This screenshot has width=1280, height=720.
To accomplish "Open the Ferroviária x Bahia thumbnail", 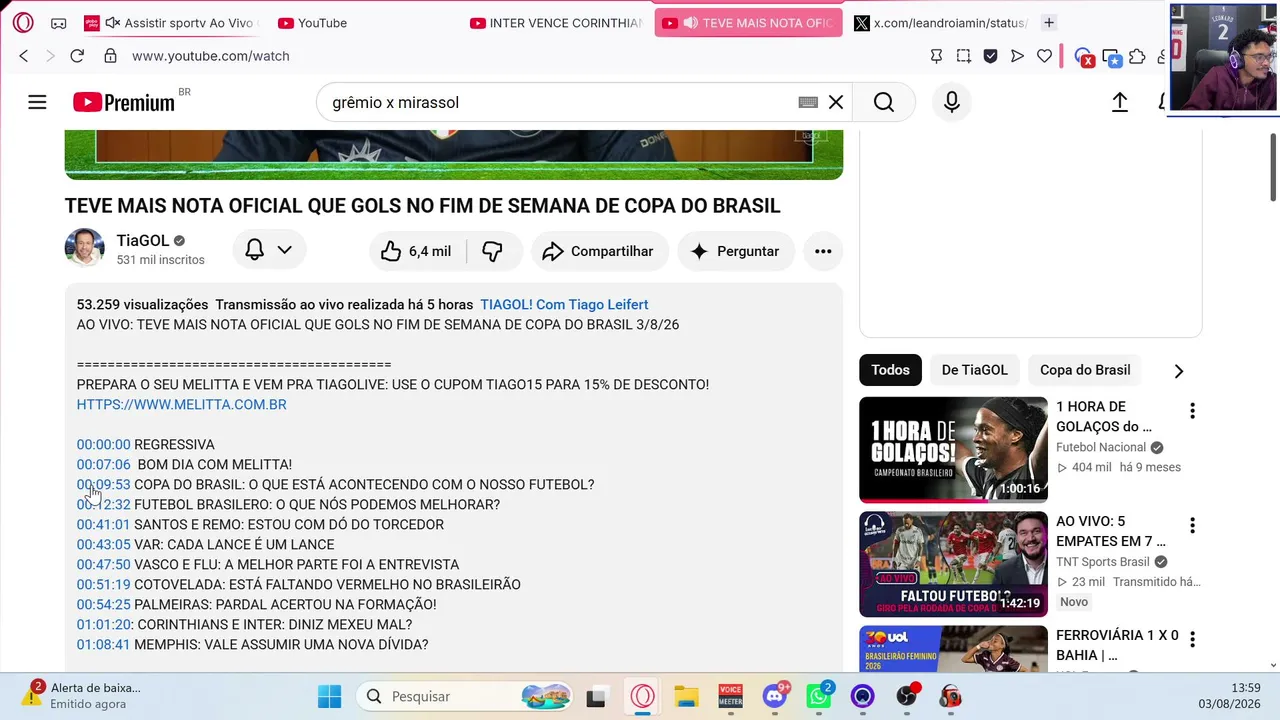I will 953,649.
